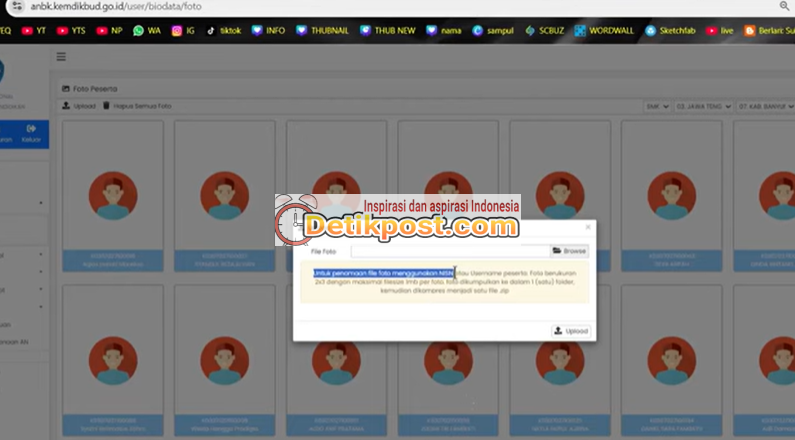Open the tiktok bookmark

[224, 31]
